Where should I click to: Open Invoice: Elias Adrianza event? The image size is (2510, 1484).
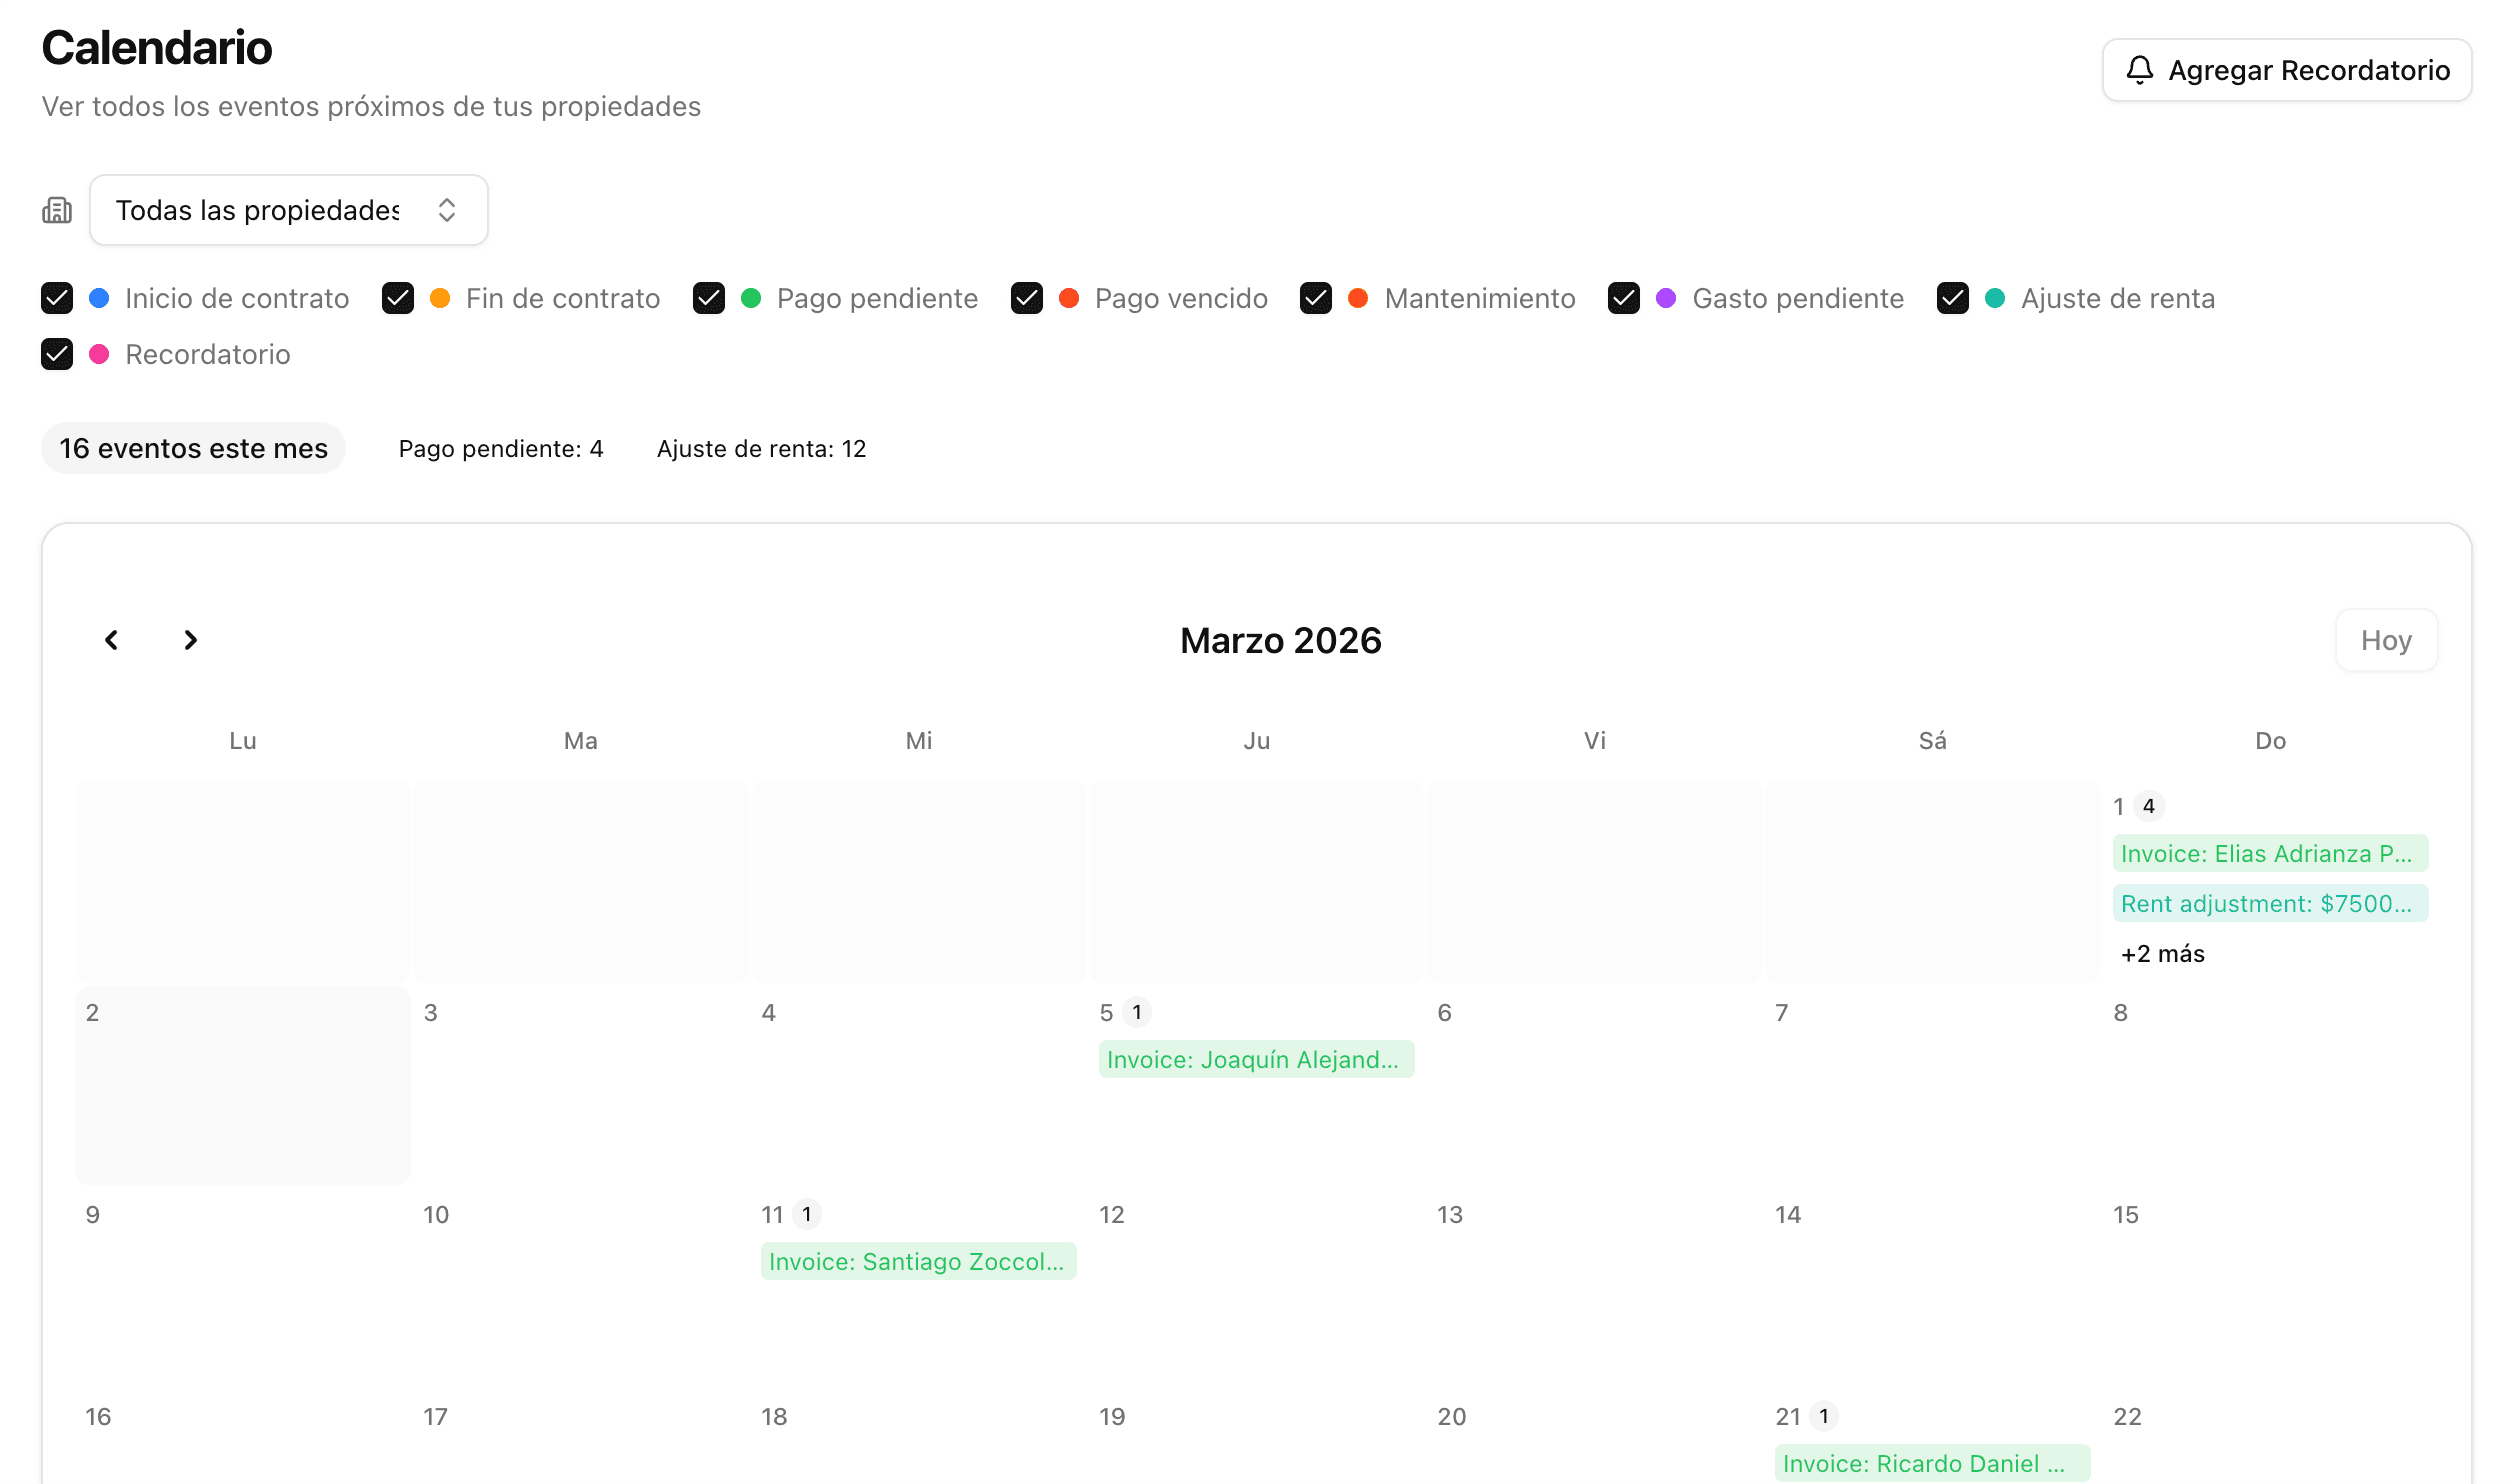pos(2270,854)
